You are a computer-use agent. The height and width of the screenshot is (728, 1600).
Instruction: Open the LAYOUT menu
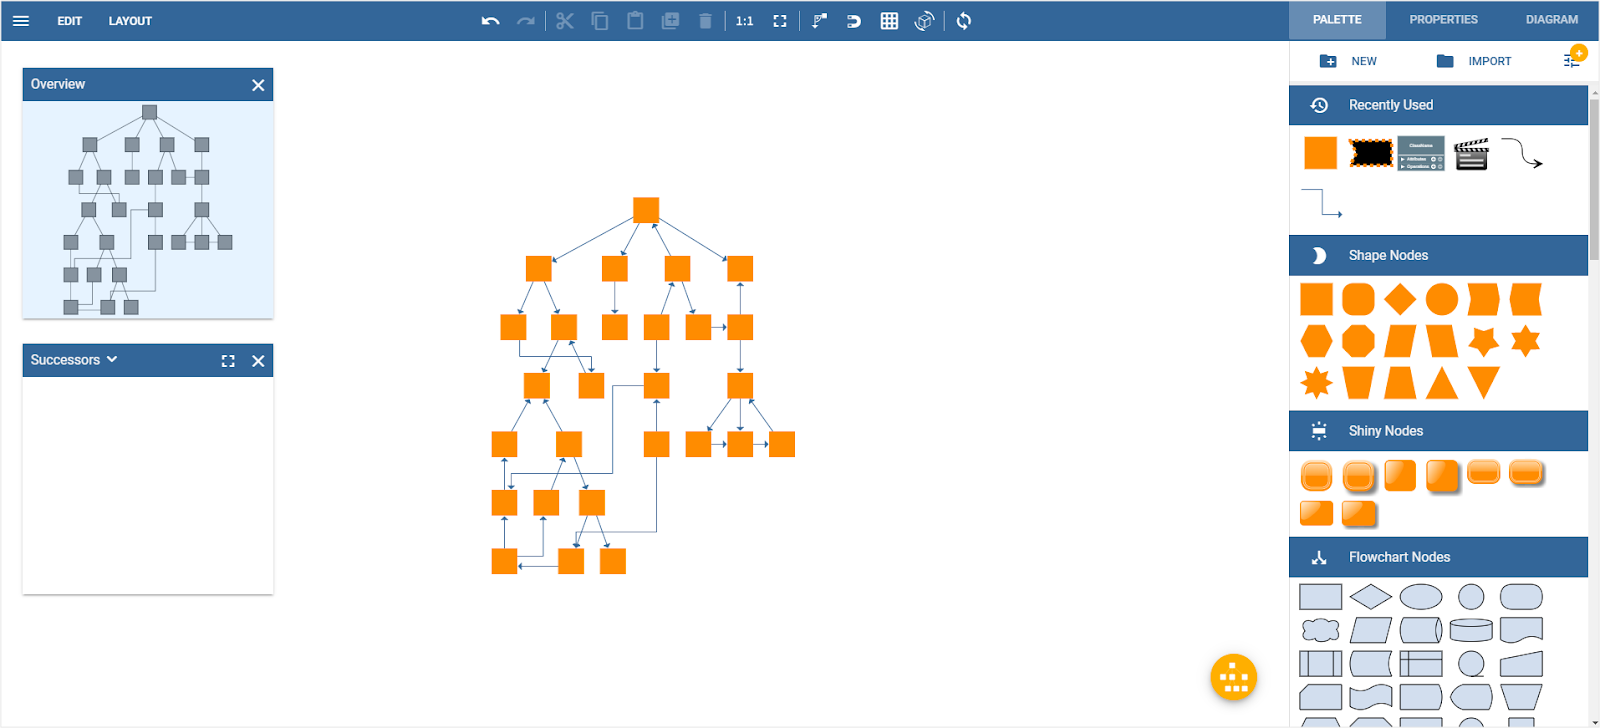point(130,20)
